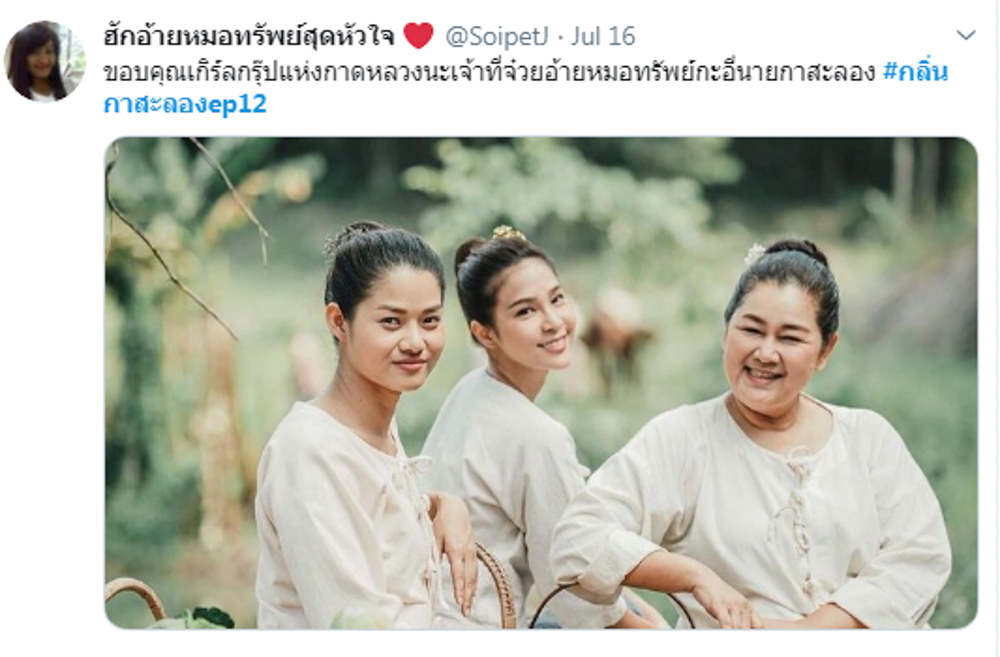
Task: Open the tweet author's profile avatar
Action: (x=45, y=61)
